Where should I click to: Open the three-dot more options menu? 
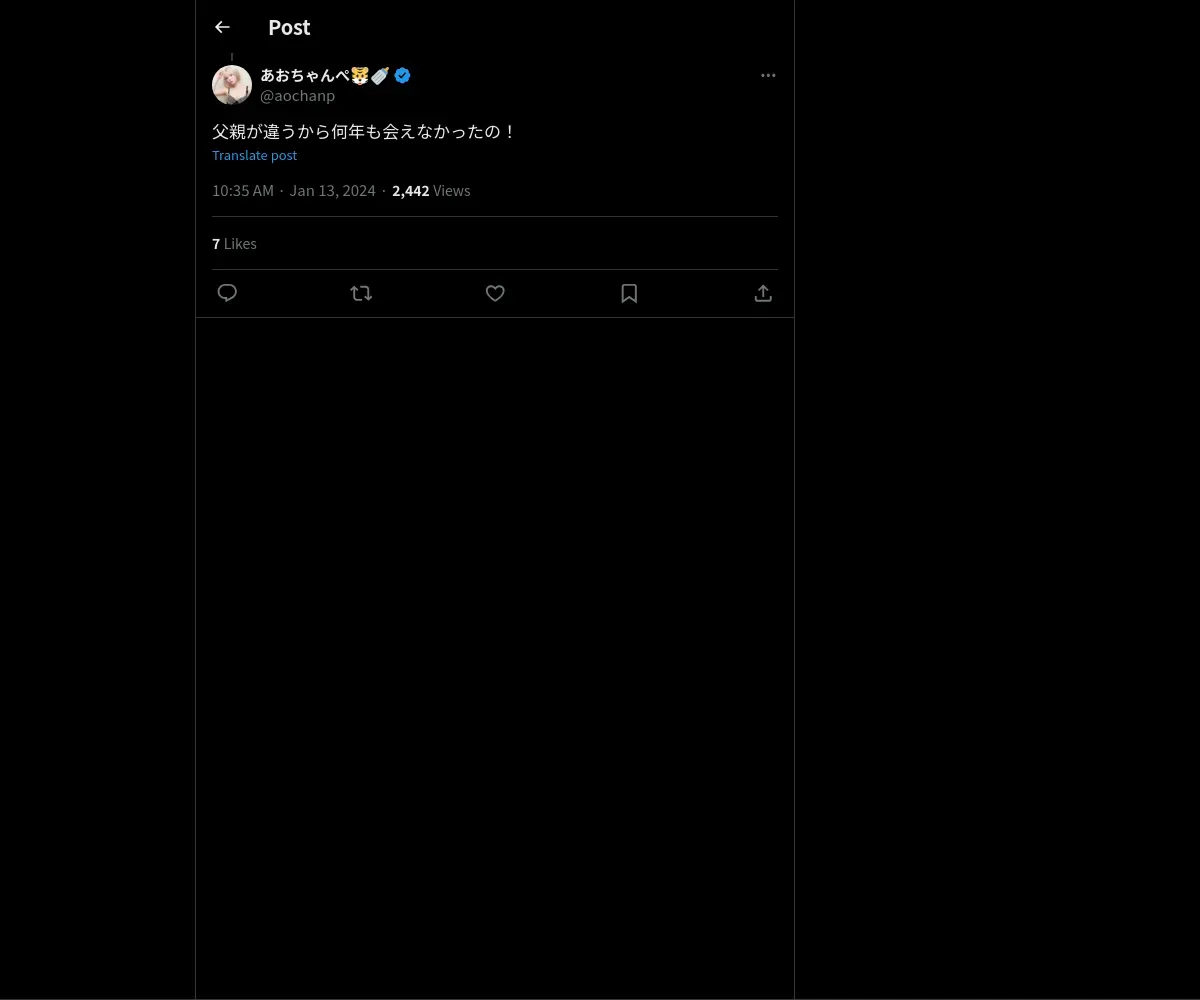[768, 75]
